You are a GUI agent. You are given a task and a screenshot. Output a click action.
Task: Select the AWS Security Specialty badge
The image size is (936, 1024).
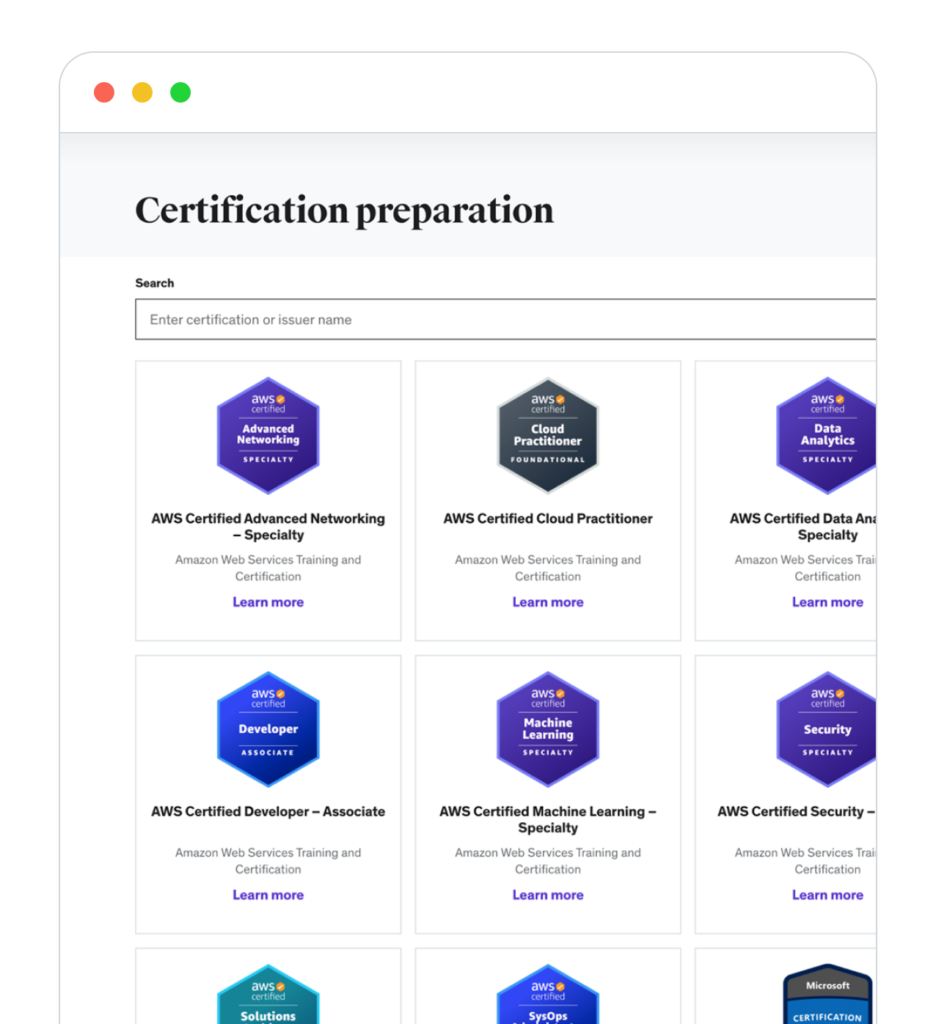coord(826,729)
